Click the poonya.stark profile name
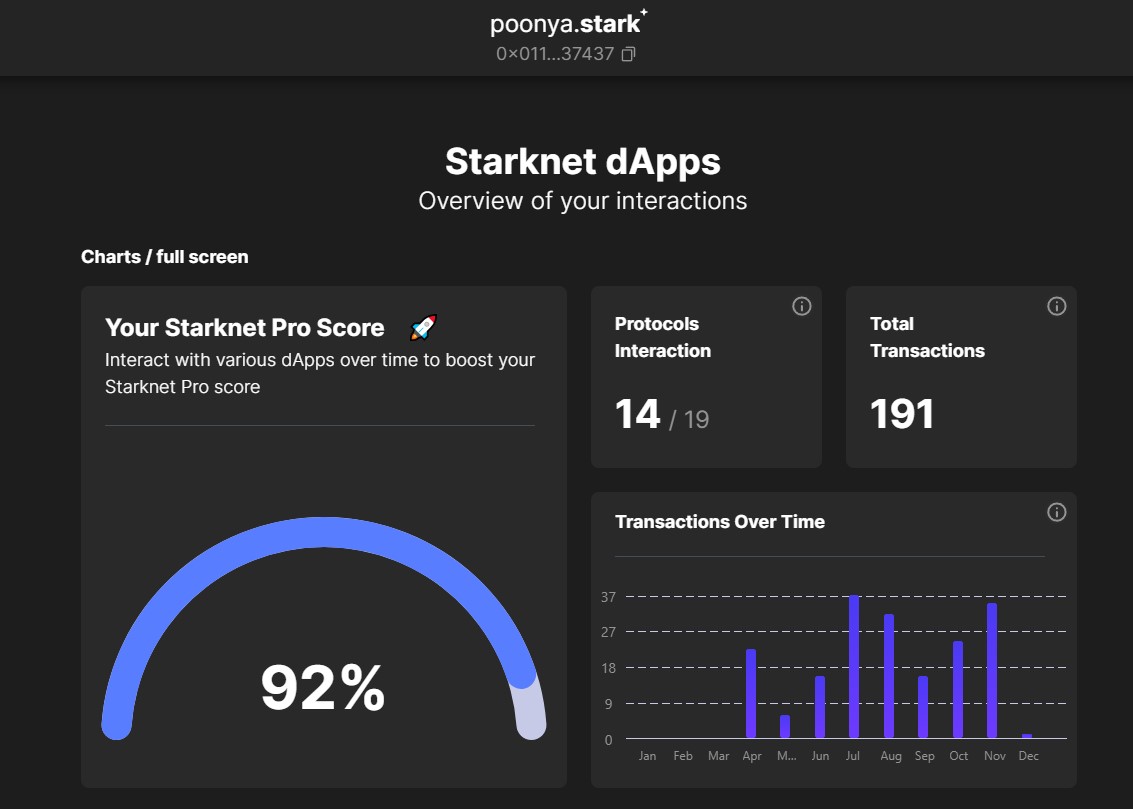This screenshot has width=1133, height=809. pos(566,22)
